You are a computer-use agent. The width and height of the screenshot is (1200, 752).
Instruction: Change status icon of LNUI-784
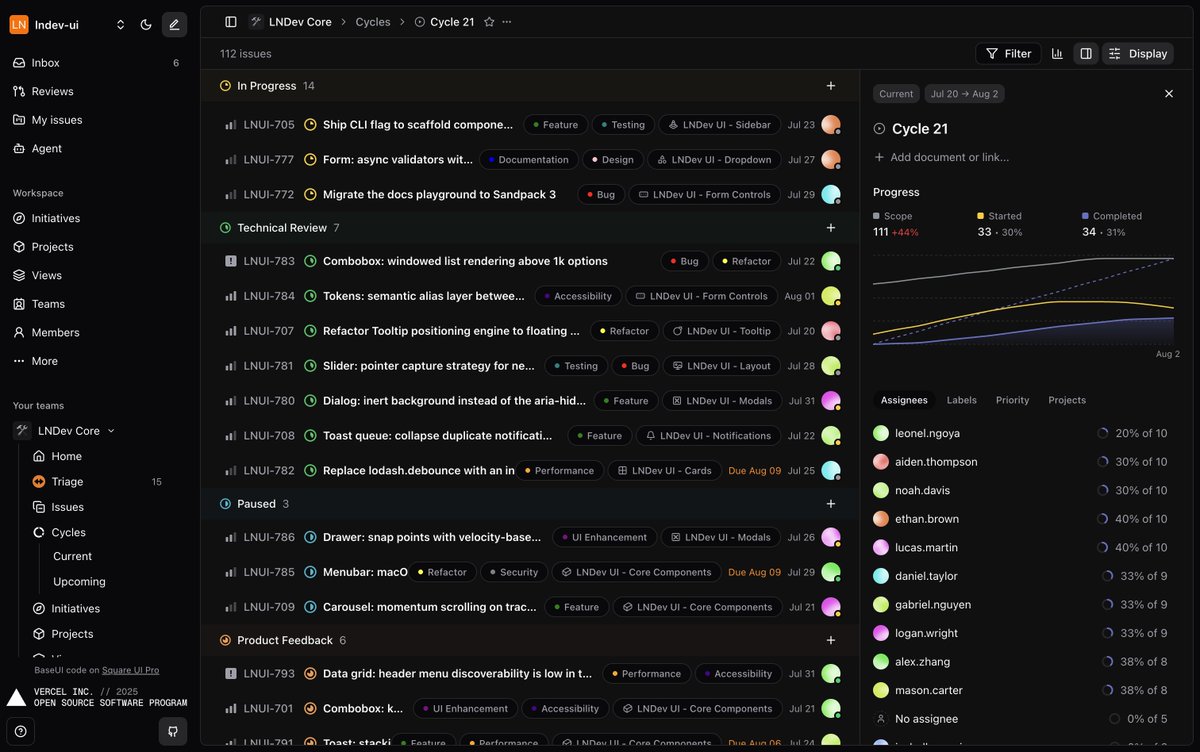point(310,296)
